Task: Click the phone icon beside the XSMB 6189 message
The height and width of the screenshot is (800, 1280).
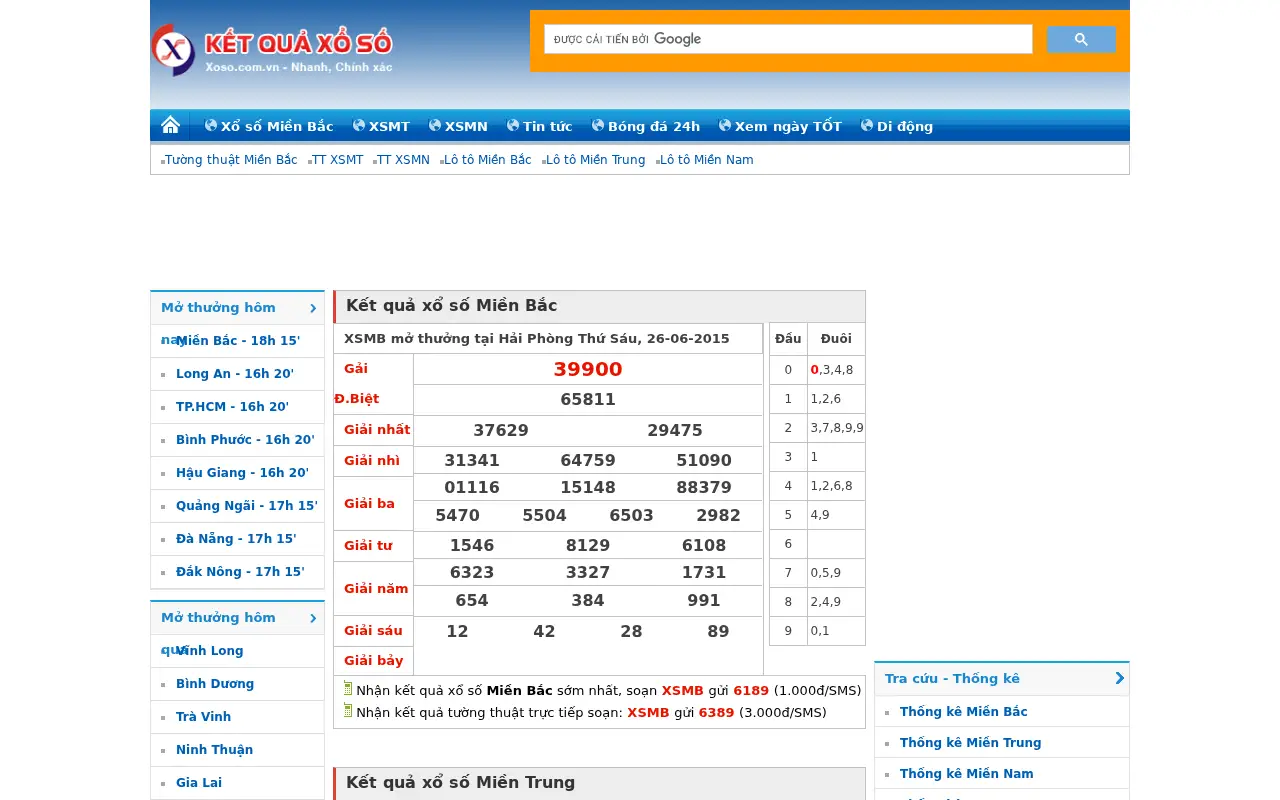Action: tap(348, 689)
